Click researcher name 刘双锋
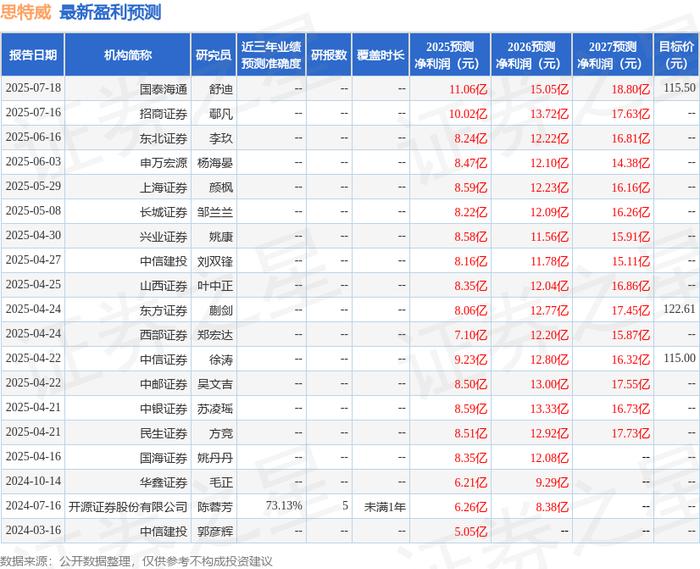The height and width of the screenshot is (569, 700). coord(215,261)
